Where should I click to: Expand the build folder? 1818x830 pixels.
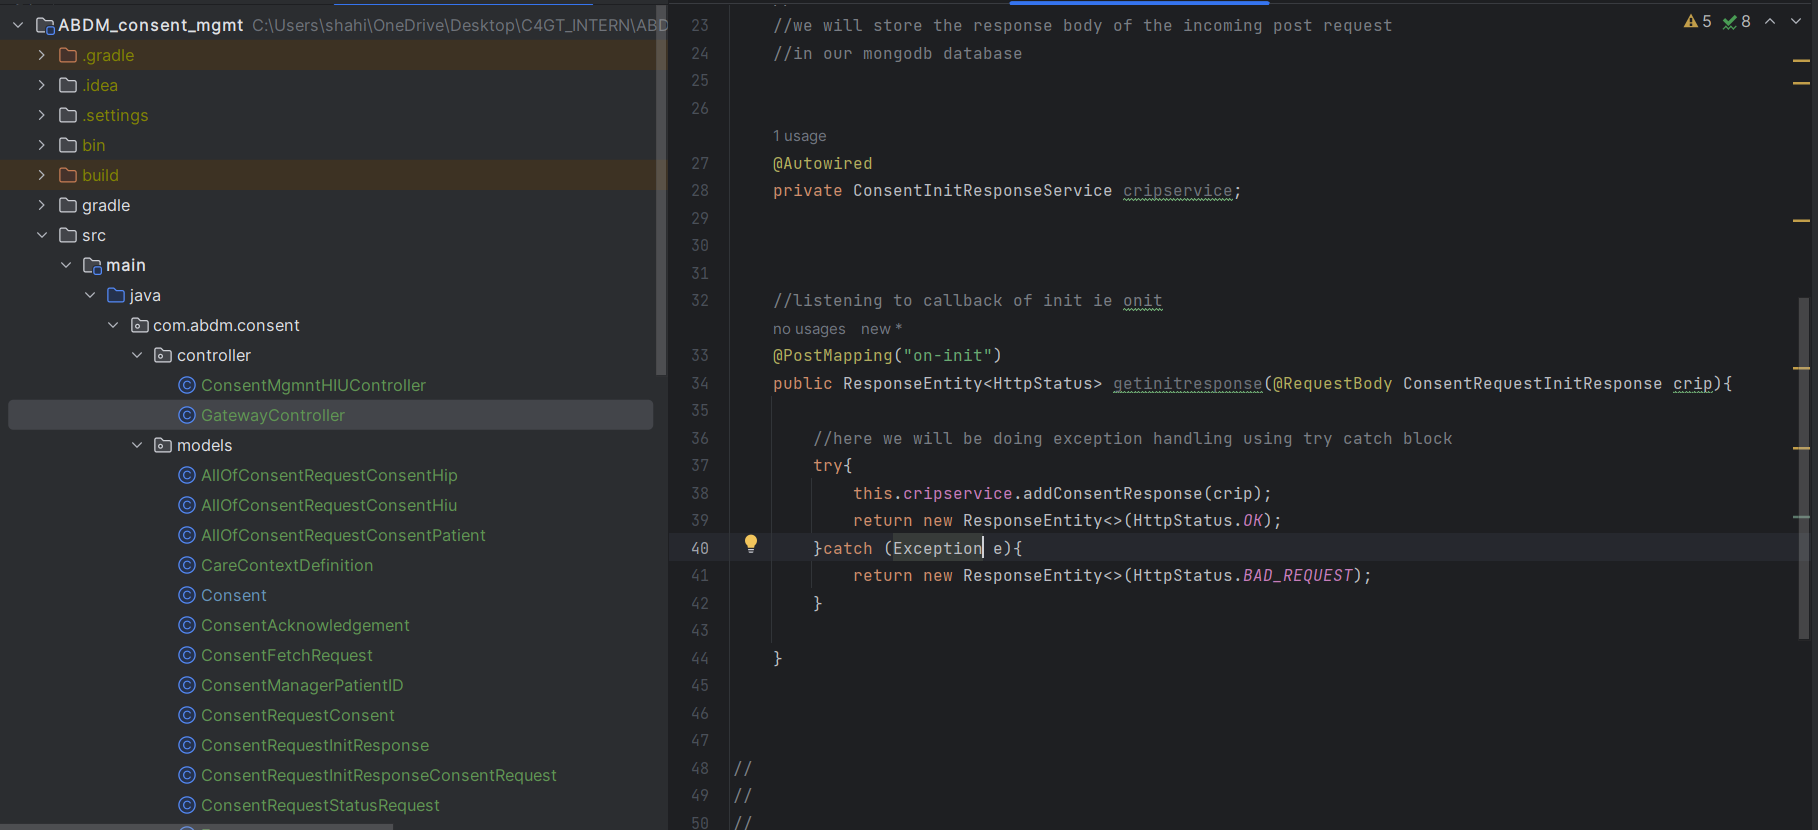point(41,175)
